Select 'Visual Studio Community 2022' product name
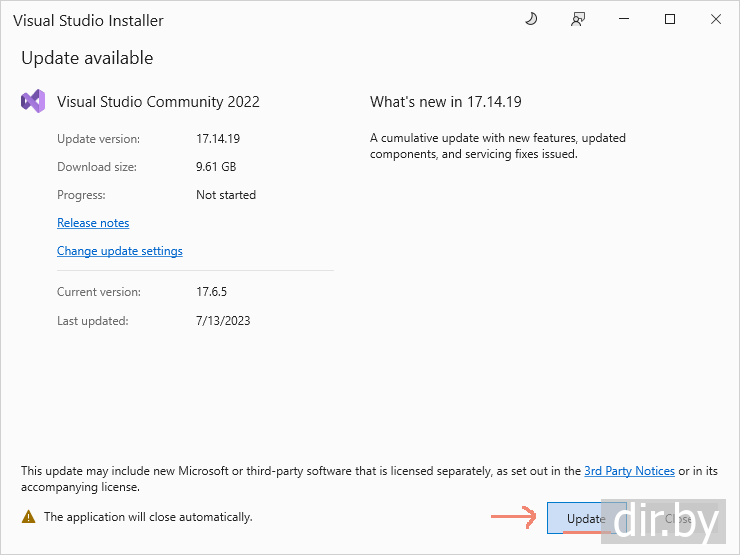 (x=158, y=102)
